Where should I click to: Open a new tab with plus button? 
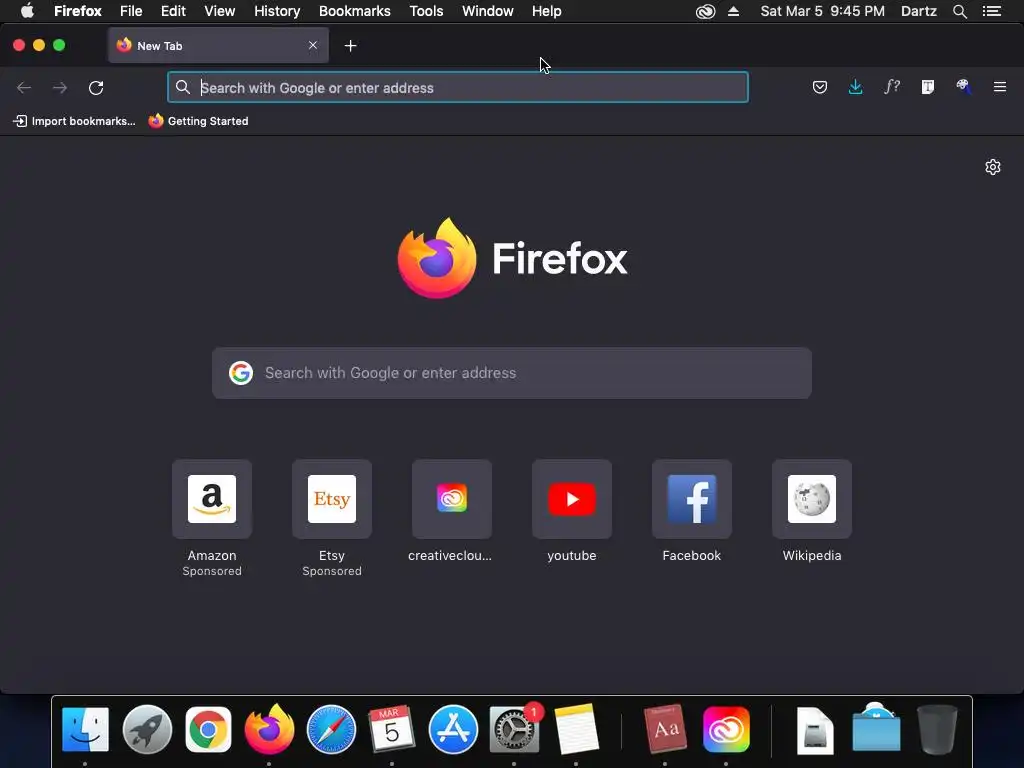[351, 46]
